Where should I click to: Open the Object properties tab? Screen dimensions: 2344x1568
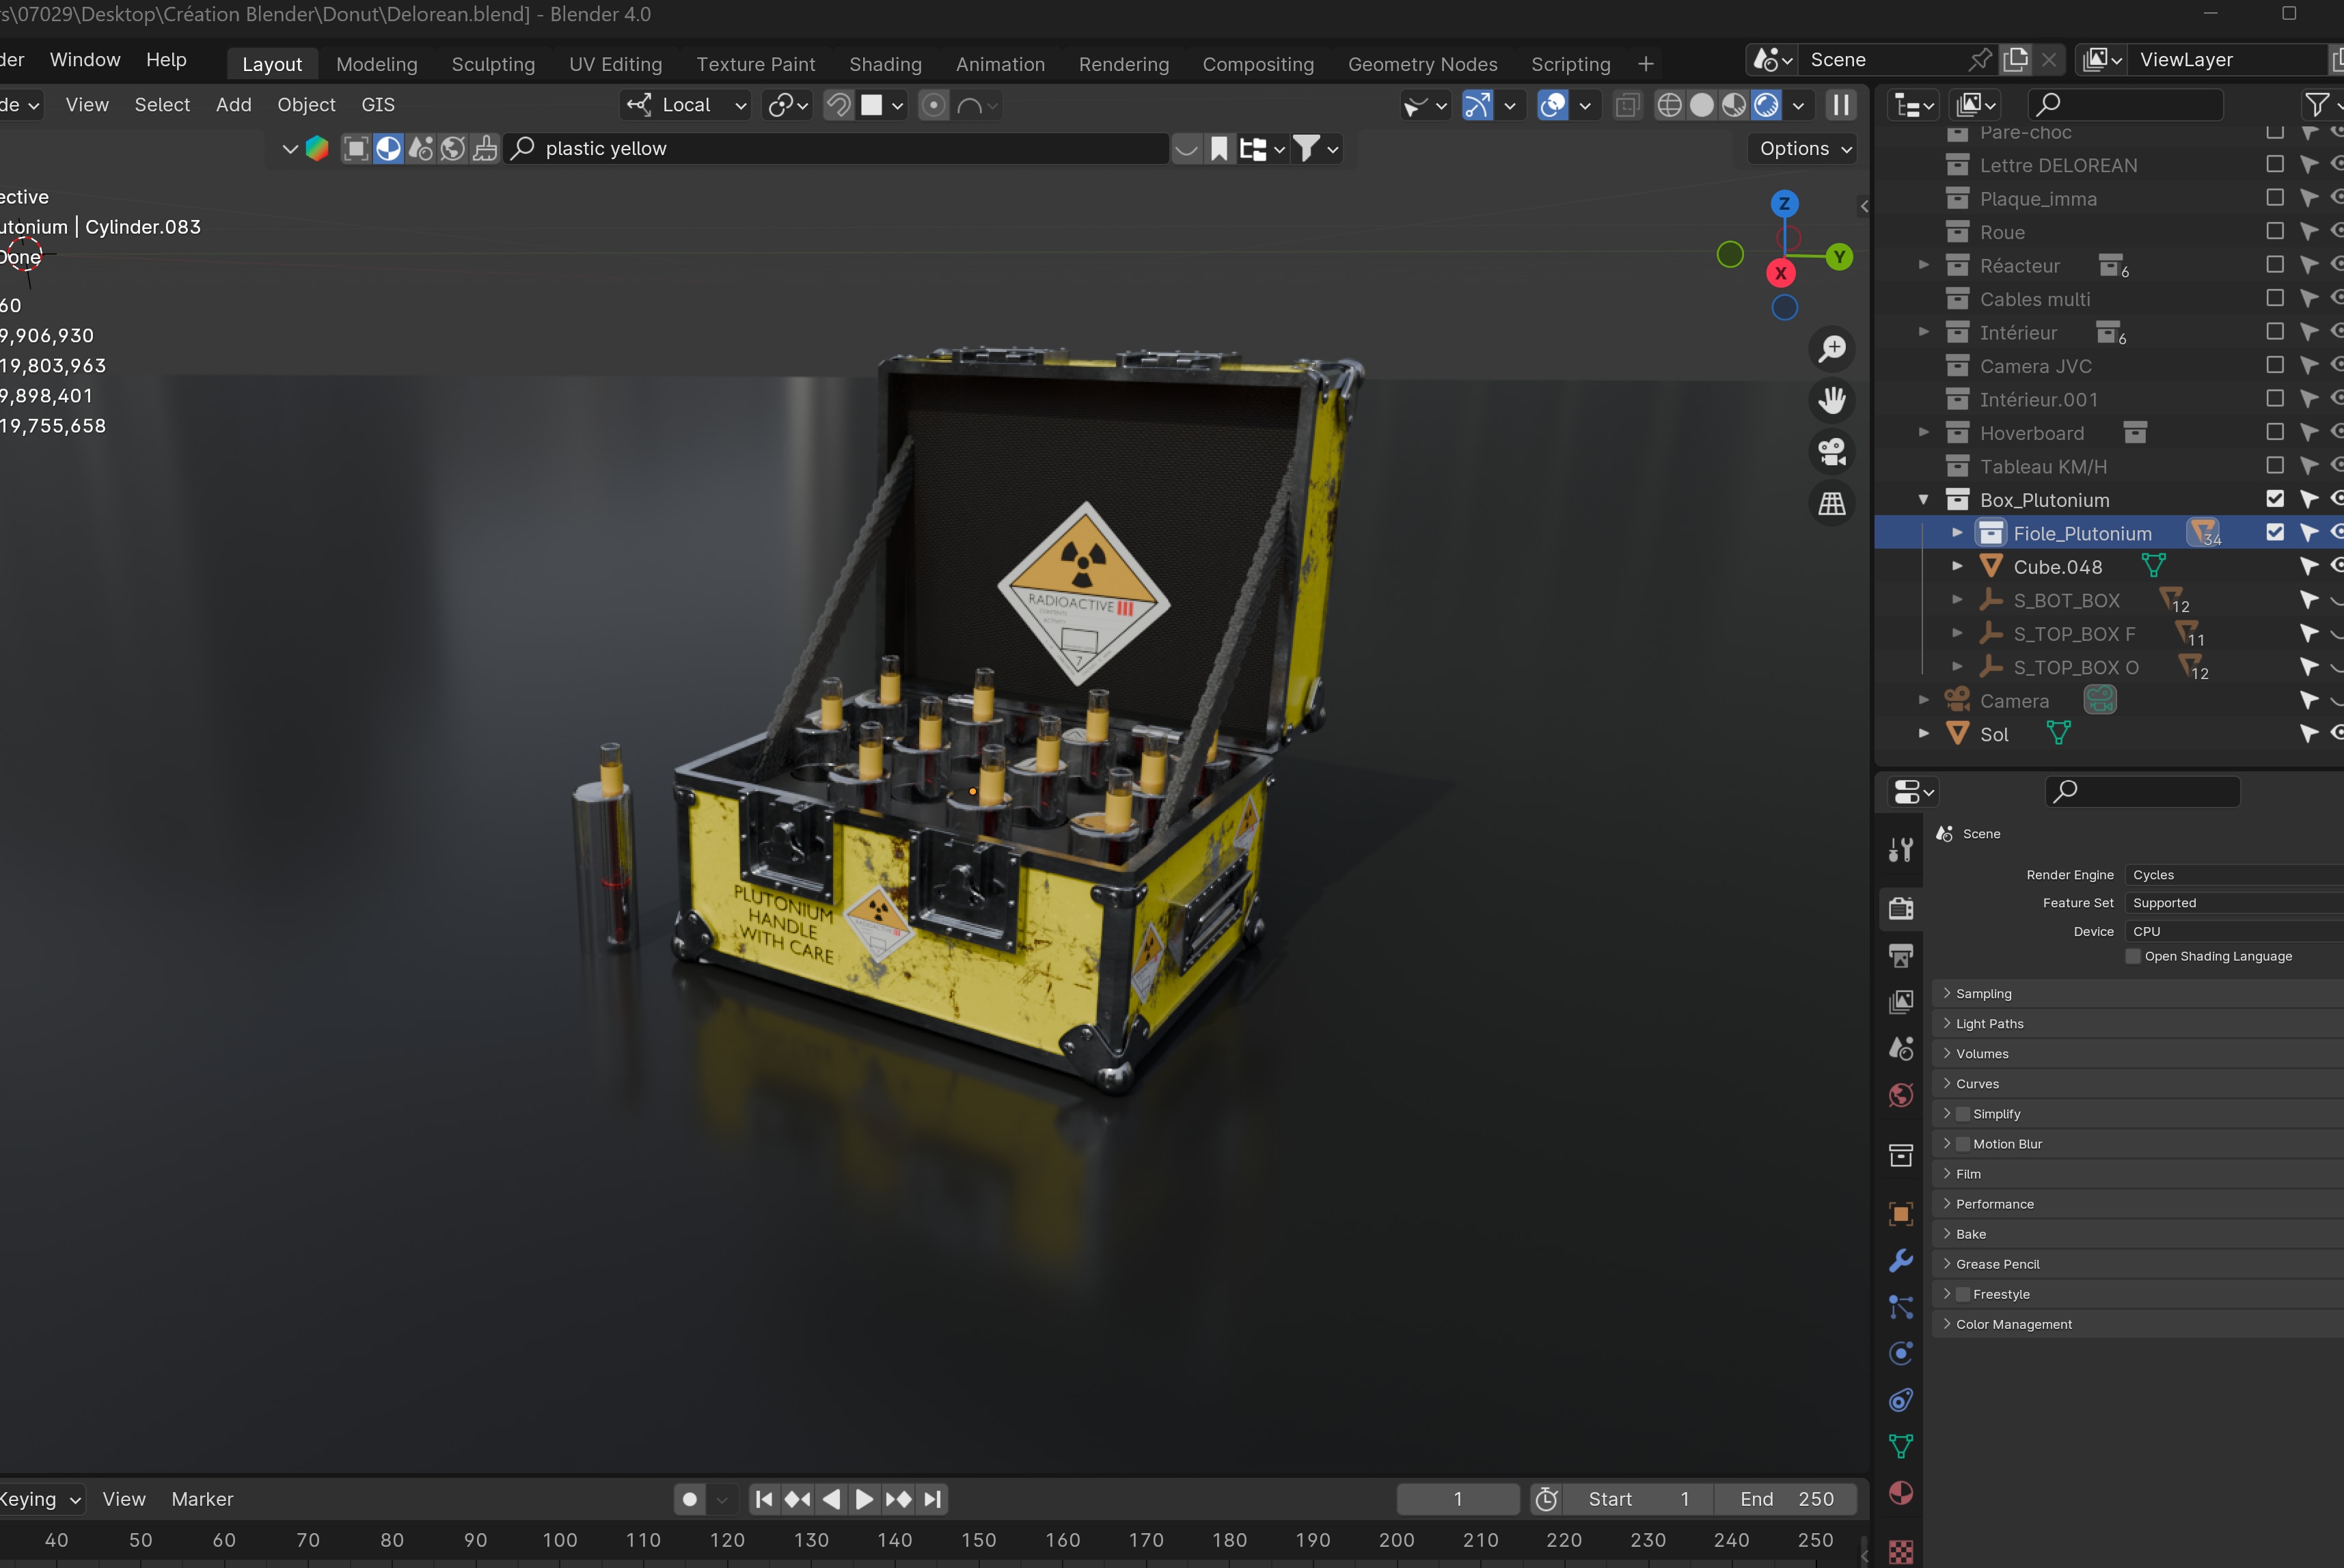[1900, 1214]
